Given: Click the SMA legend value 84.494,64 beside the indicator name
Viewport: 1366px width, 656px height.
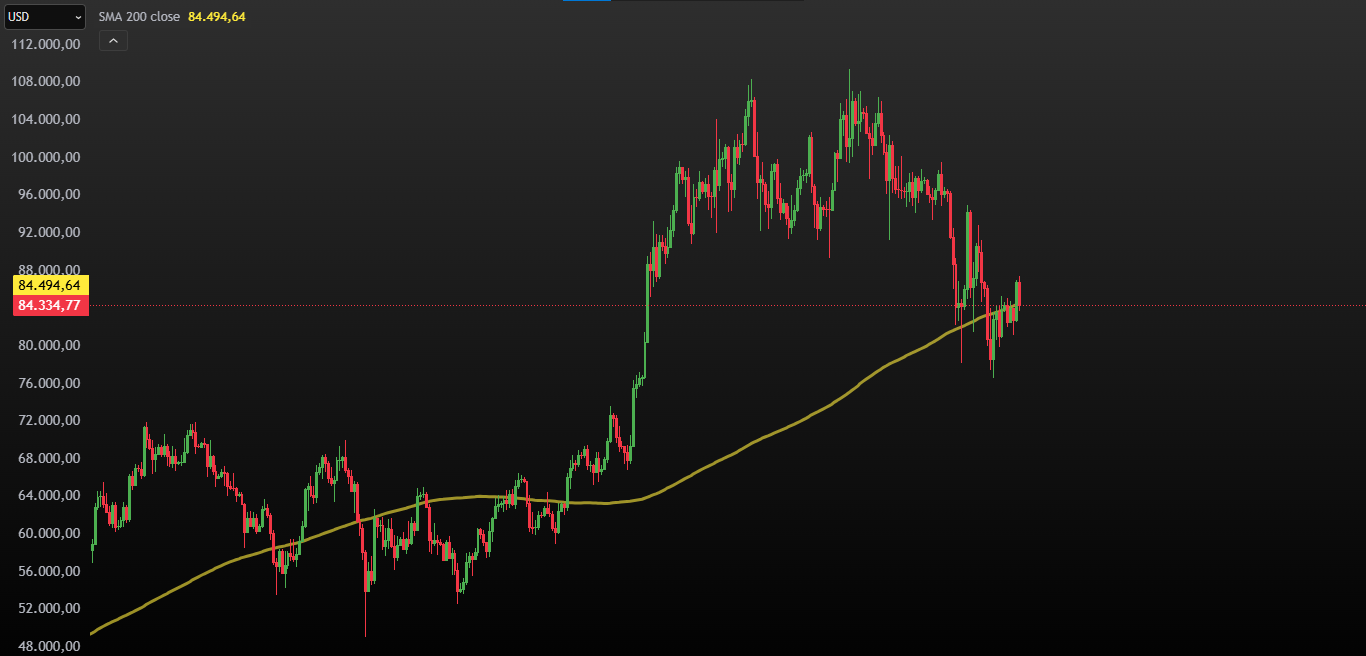Looking at the screenshot, I should click(217, 17).
